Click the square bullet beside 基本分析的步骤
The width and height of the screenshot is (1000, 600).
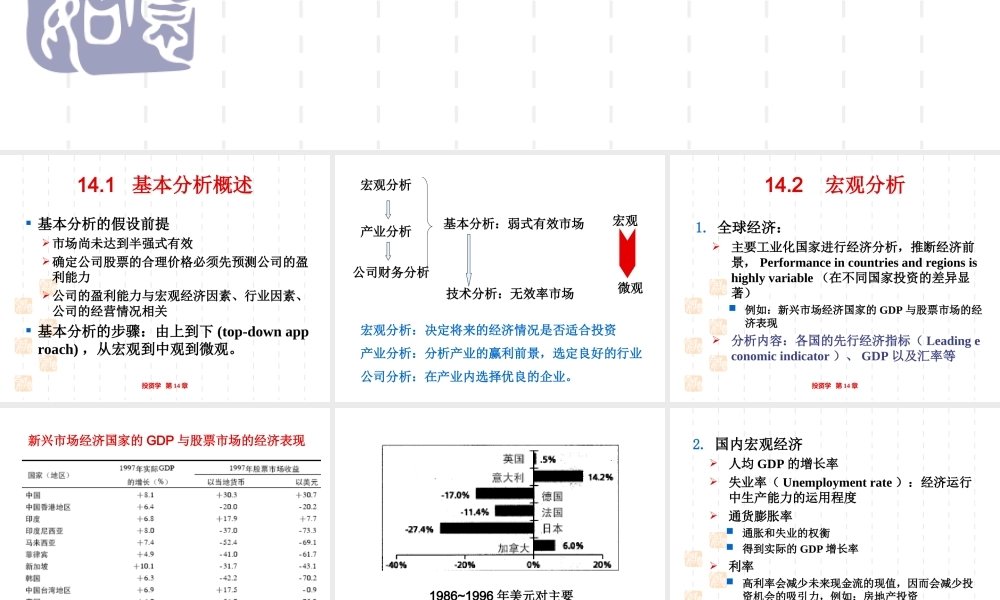tap(30, 331)
